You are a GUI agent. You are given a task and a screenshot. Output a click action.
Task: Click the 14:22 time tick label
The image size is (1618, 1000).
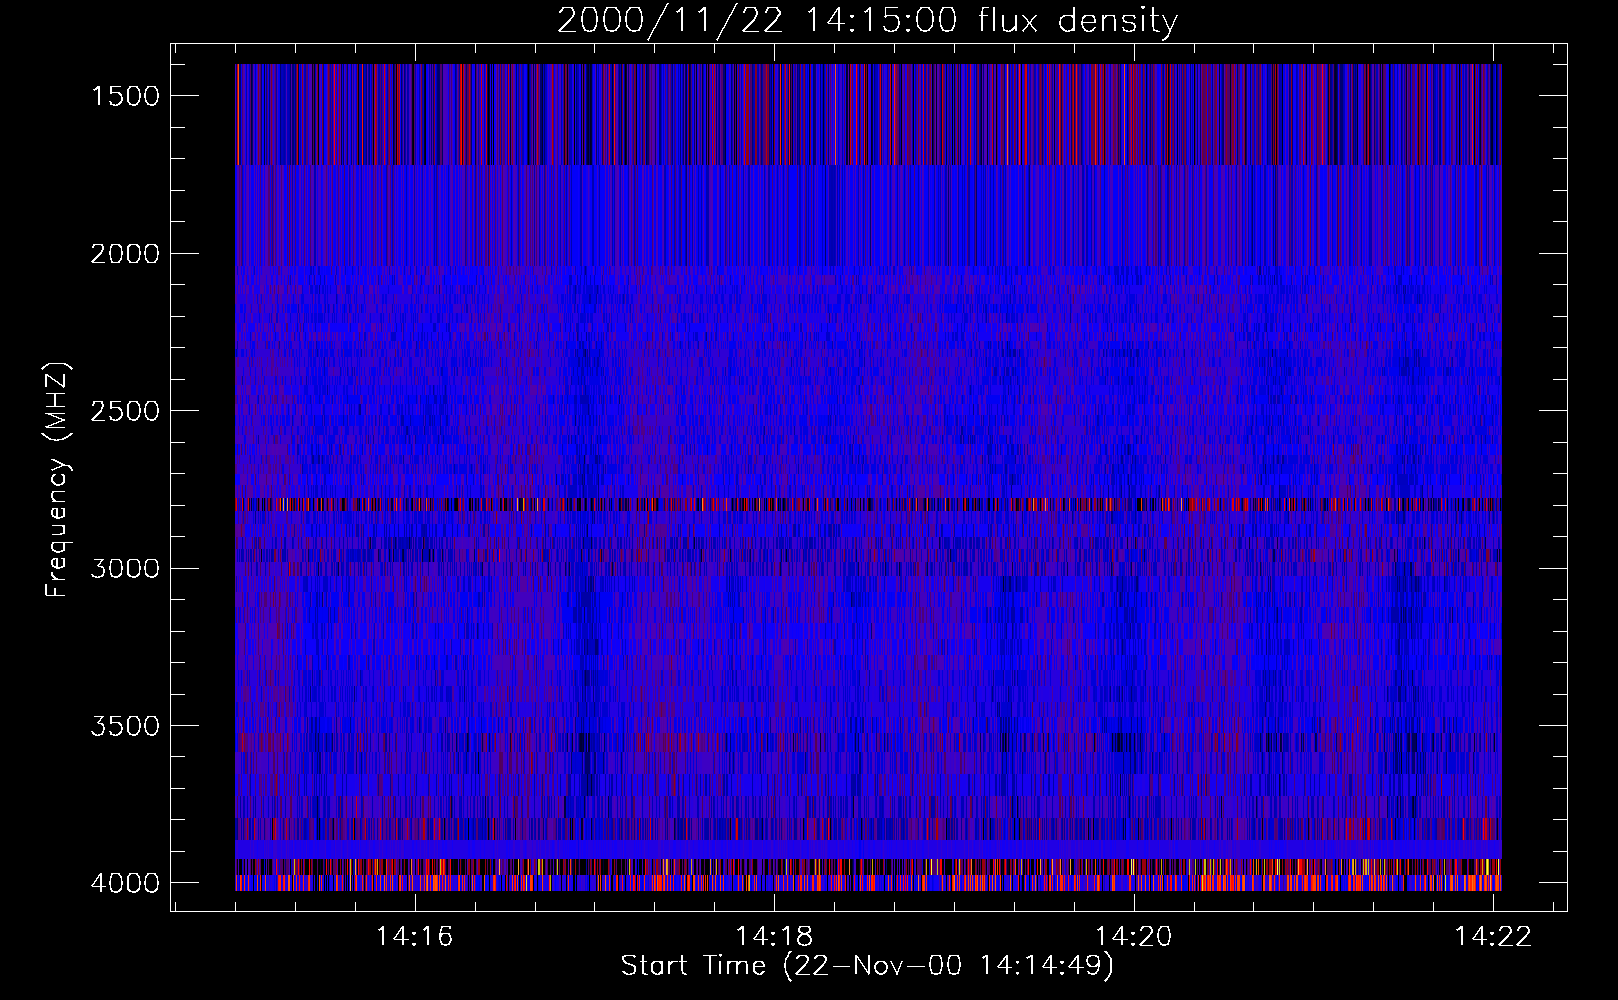tap(1493, 937)
